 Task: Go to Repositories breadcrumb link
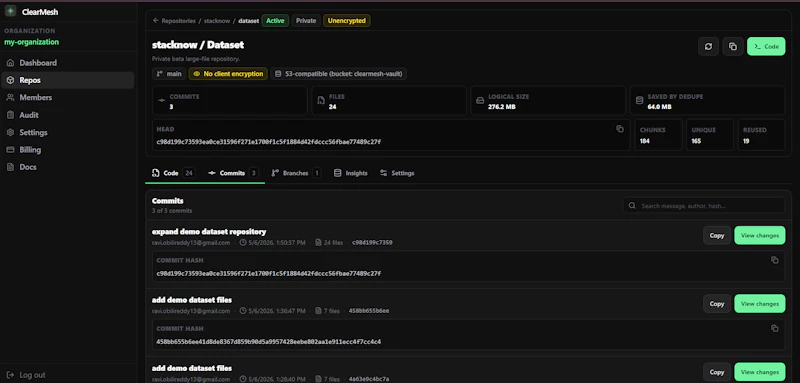(x=179, y=21)
